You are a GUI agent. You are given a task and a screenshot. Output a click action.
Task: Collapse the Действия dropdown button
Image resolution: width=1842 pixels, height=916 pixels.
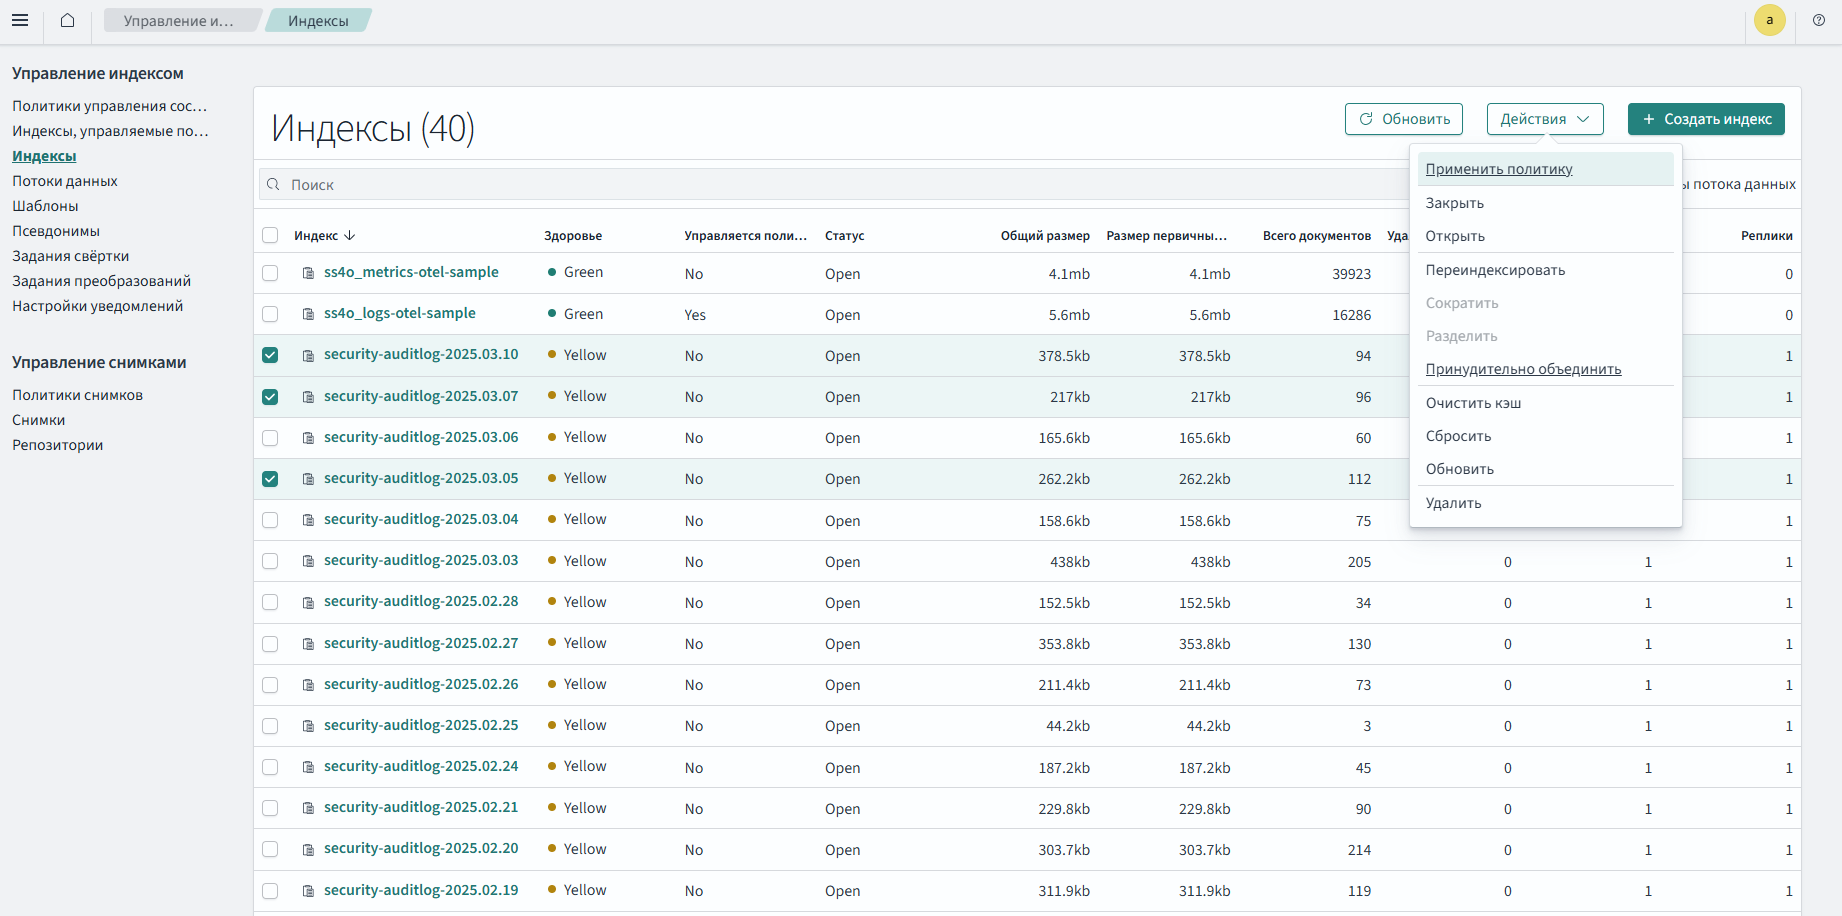tap(1544, 119)
